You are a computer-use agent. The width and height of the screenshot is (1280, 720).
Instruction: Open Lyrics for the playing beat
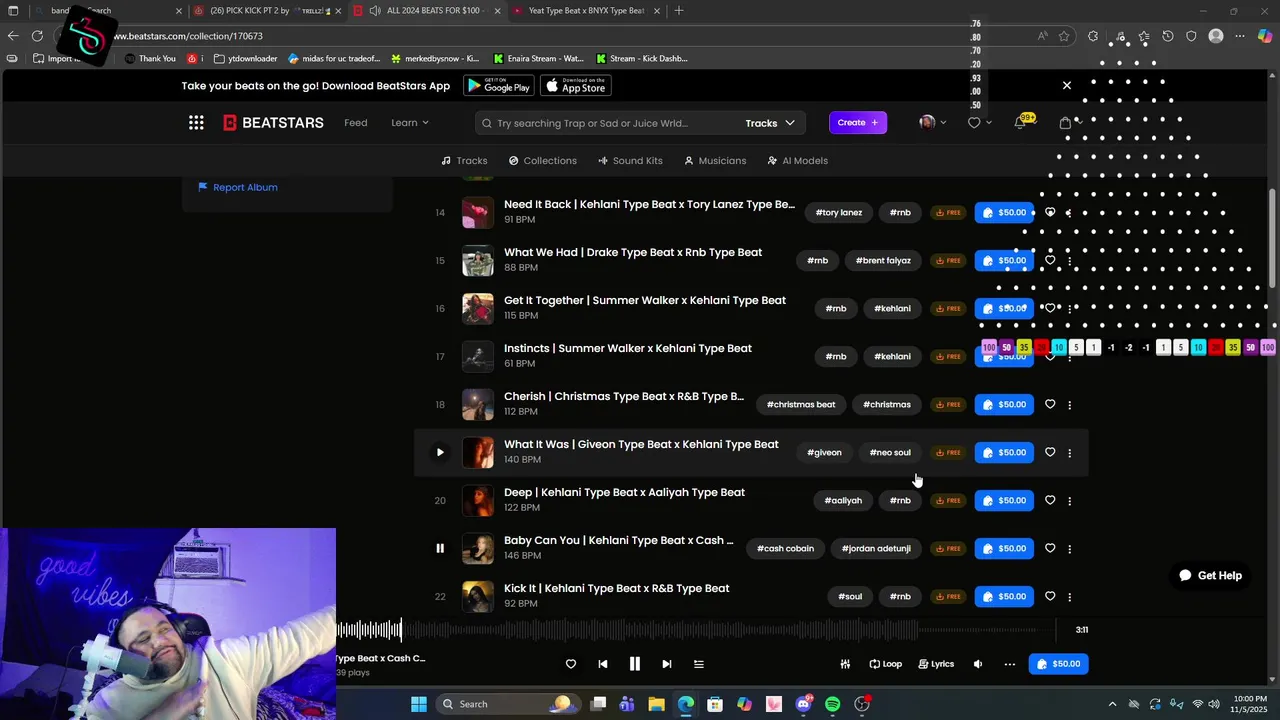(937, 664)
